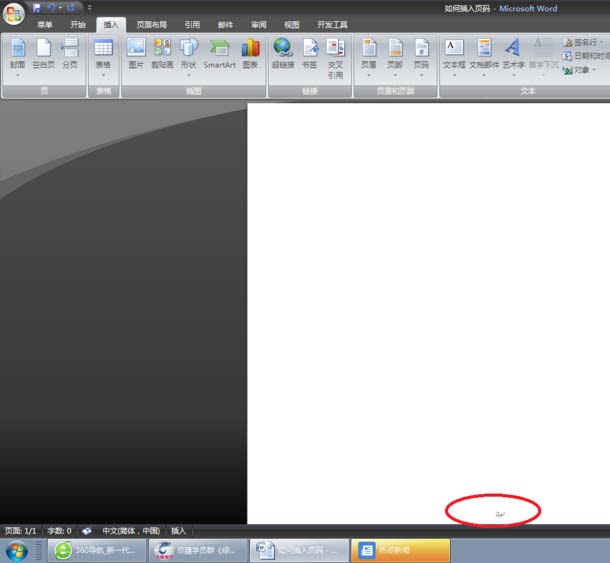Insert a SmartArt graphic

(219, 55)
